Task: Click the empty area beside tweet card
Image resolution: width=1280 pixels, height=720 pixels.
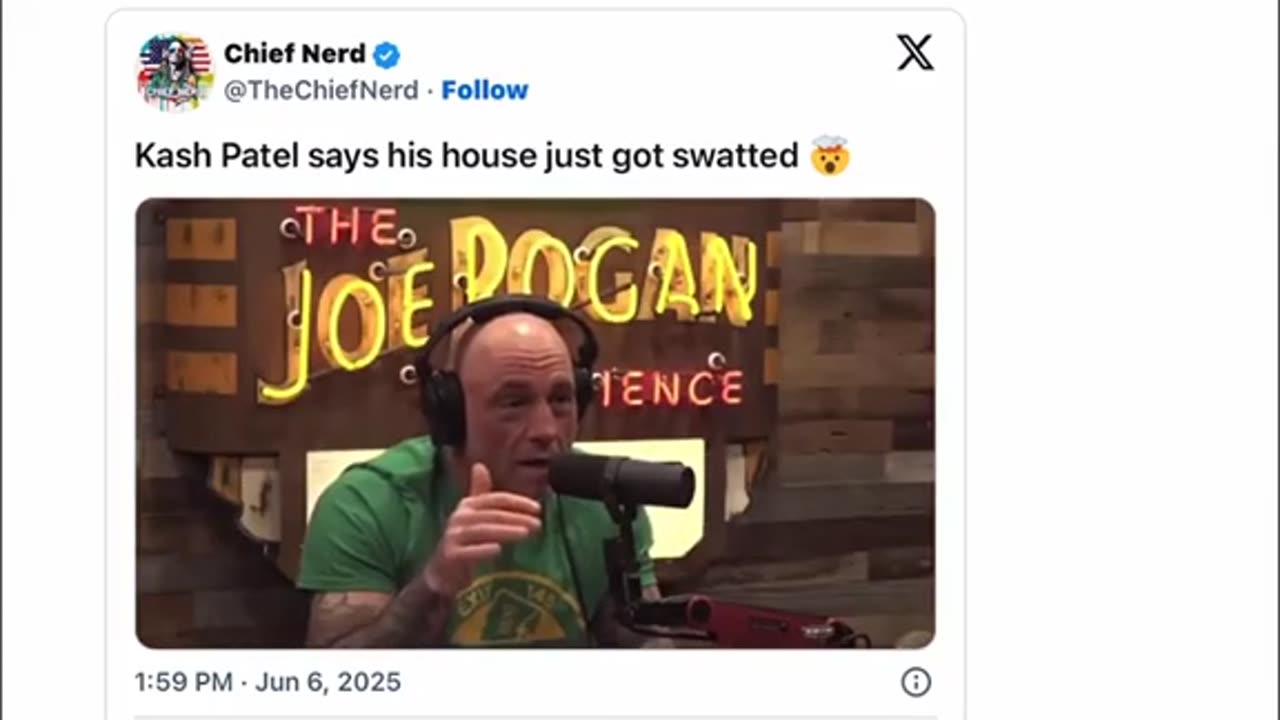Action: 1120,360
